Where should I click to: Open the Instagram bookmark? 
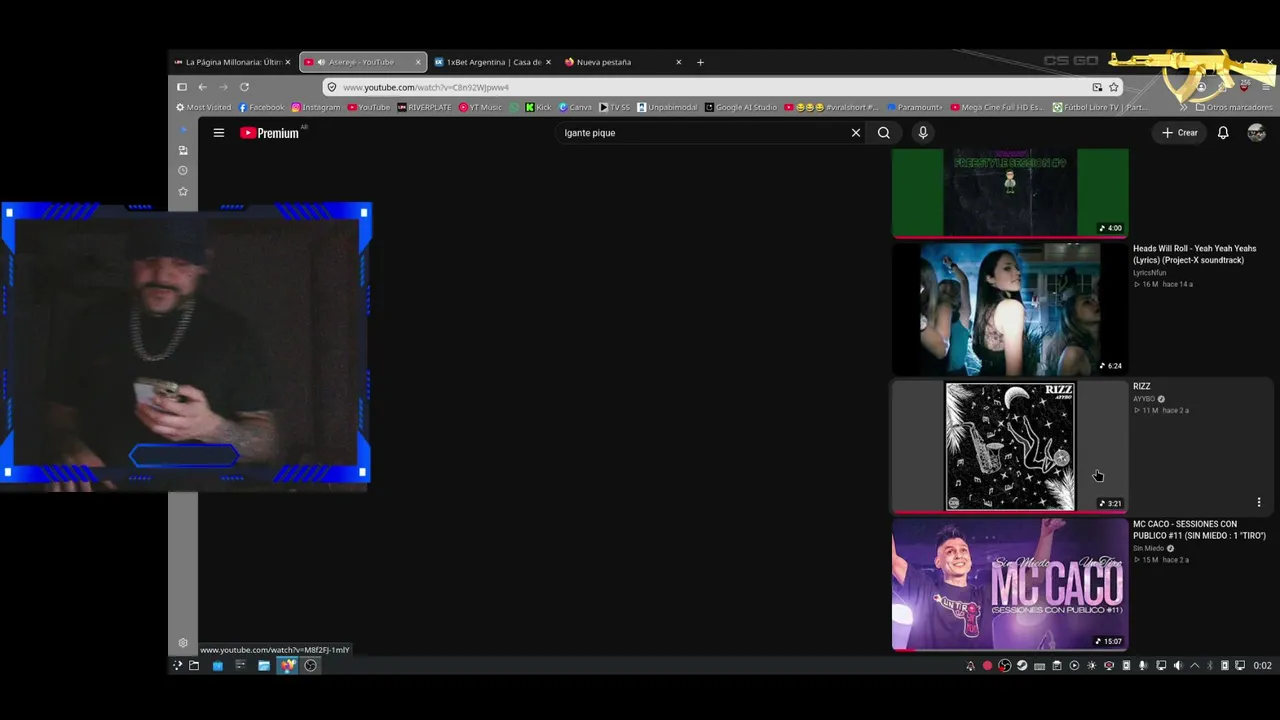(316, 107)
